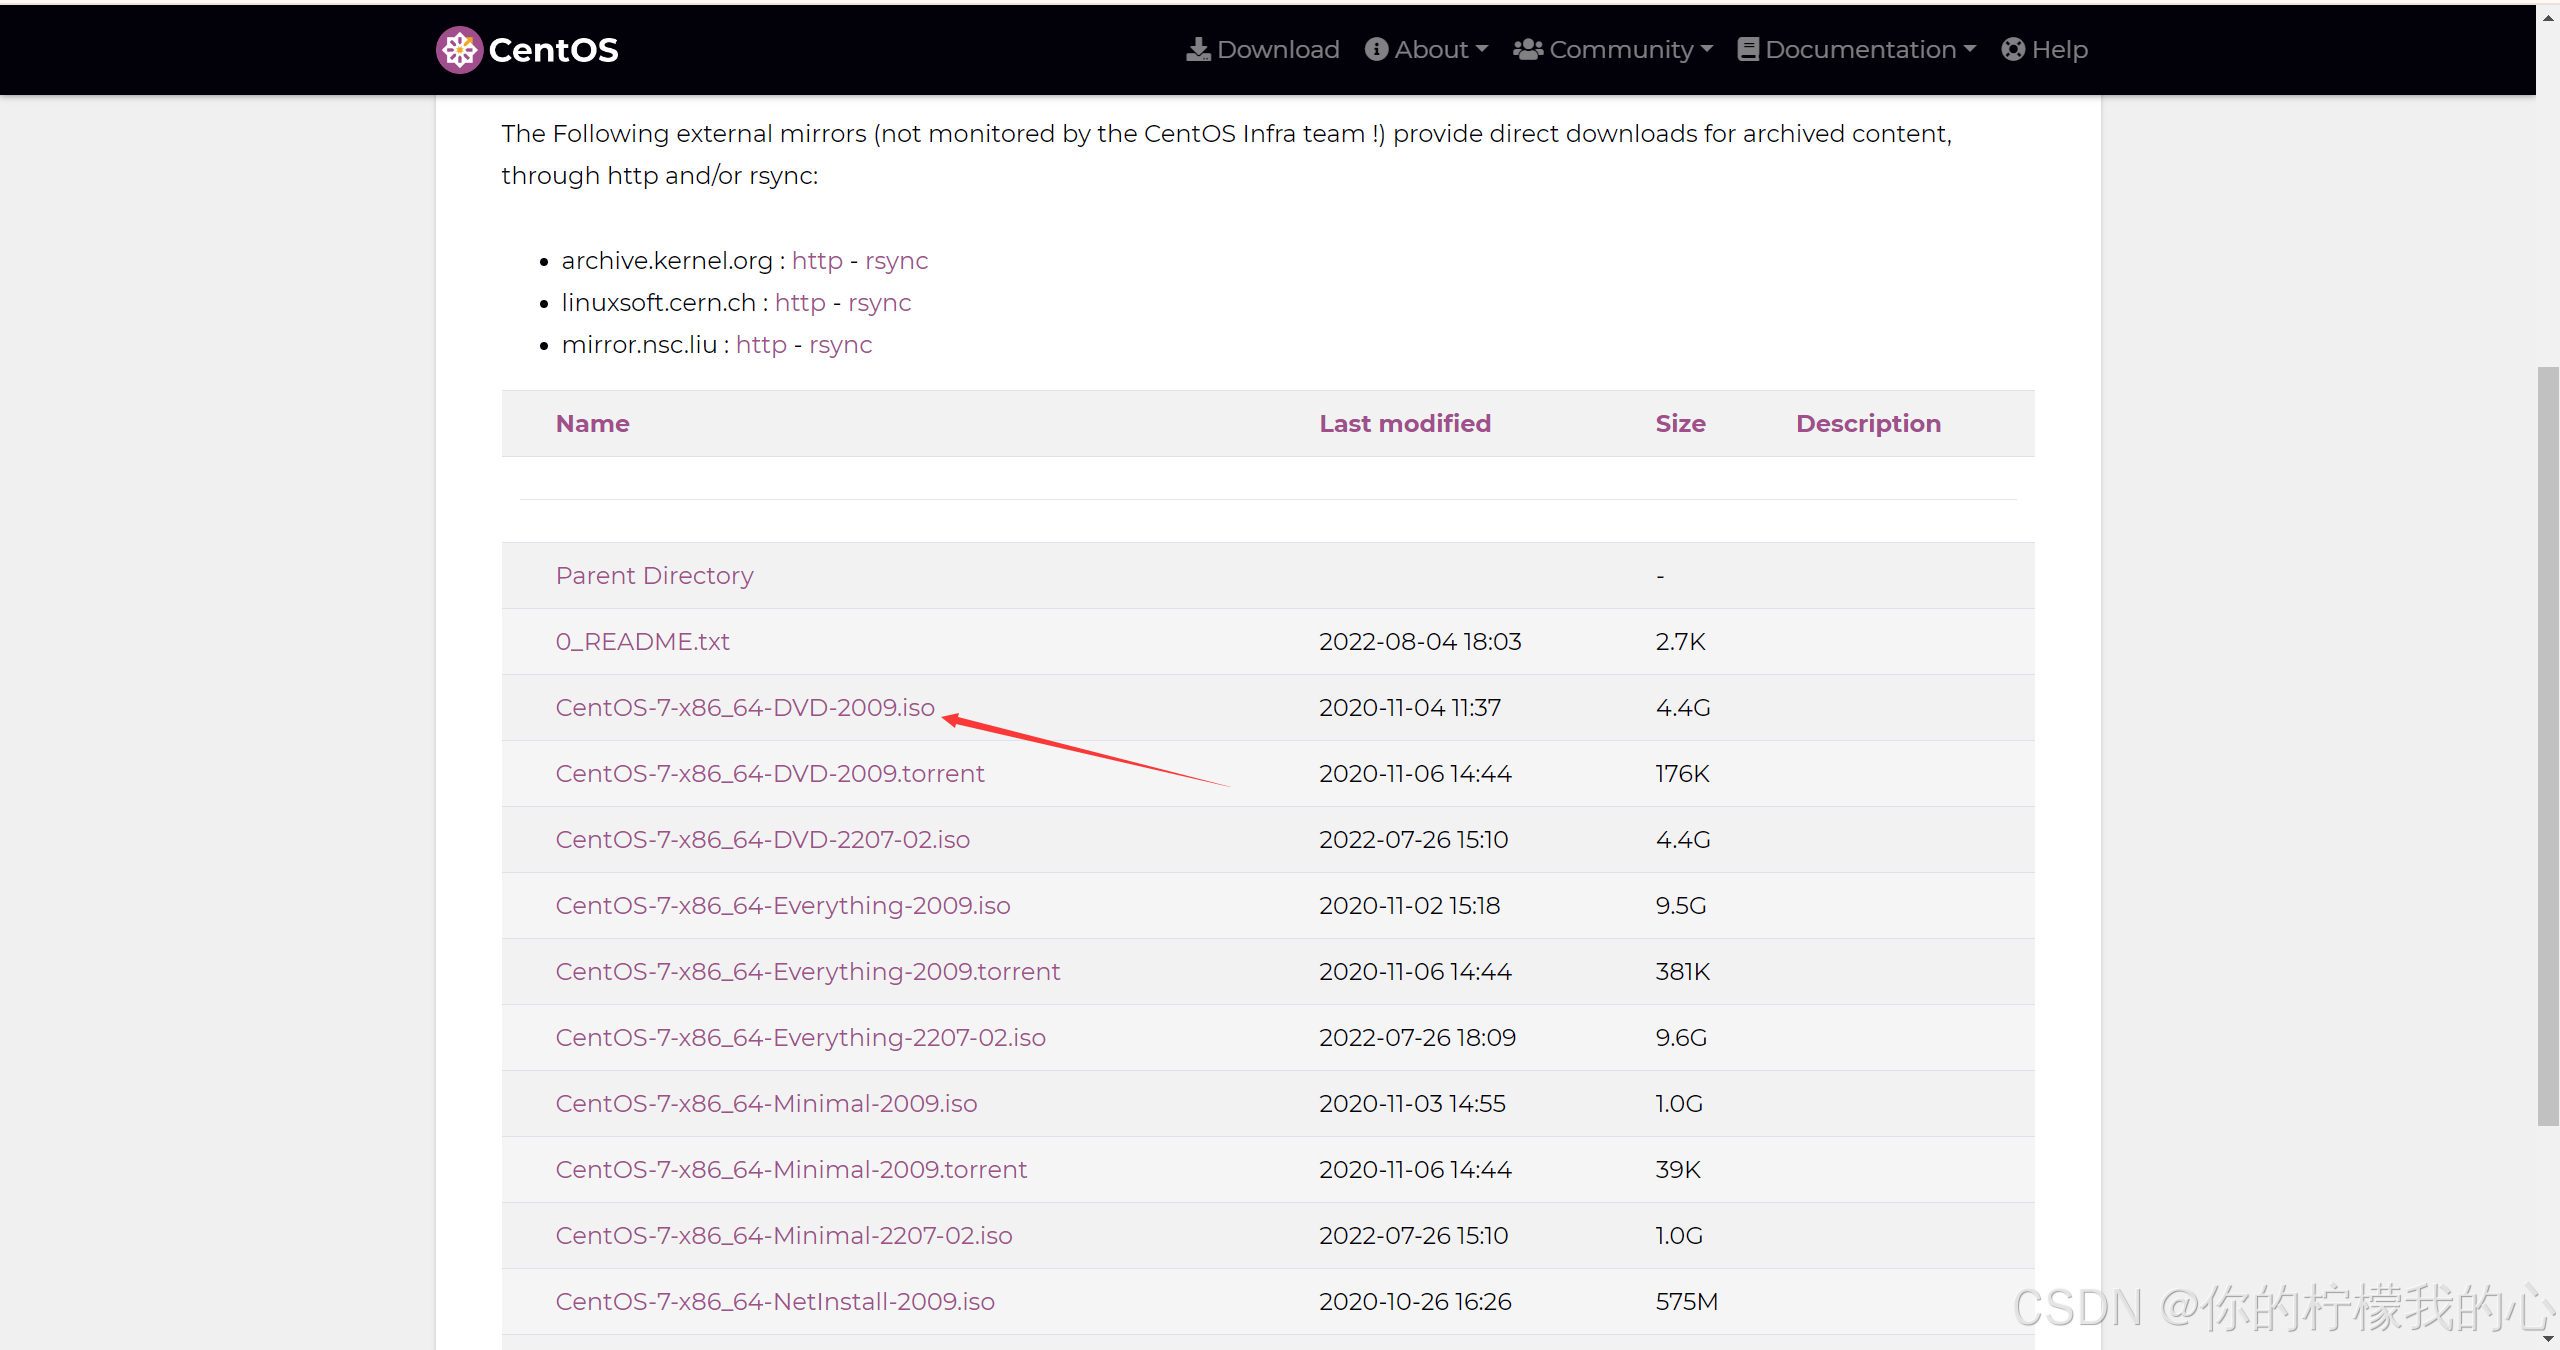Open archive.kernel.org rsync mirror link

pyautogui.click(x=896, y=261)
